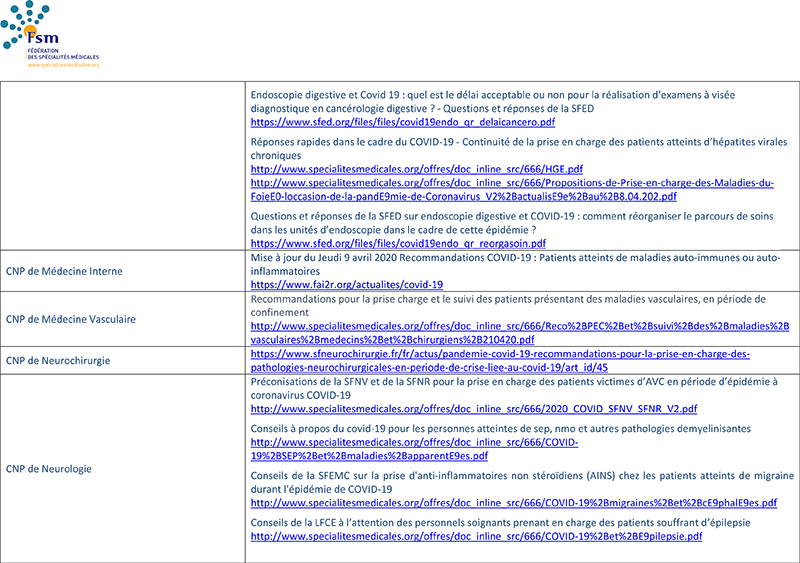Click 'Conseils de la SFEMC' text

pos(300,475)
